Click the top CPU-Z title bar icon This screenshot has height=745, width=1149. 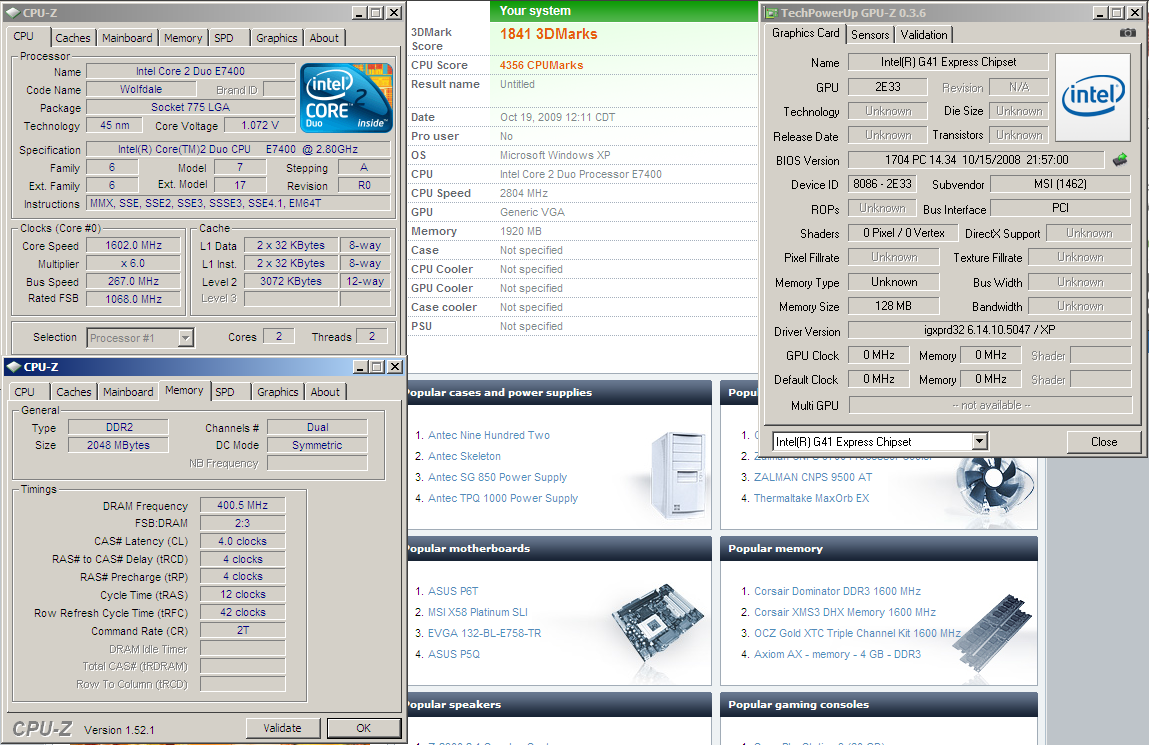pyautogui.click(x=12, y=12)
